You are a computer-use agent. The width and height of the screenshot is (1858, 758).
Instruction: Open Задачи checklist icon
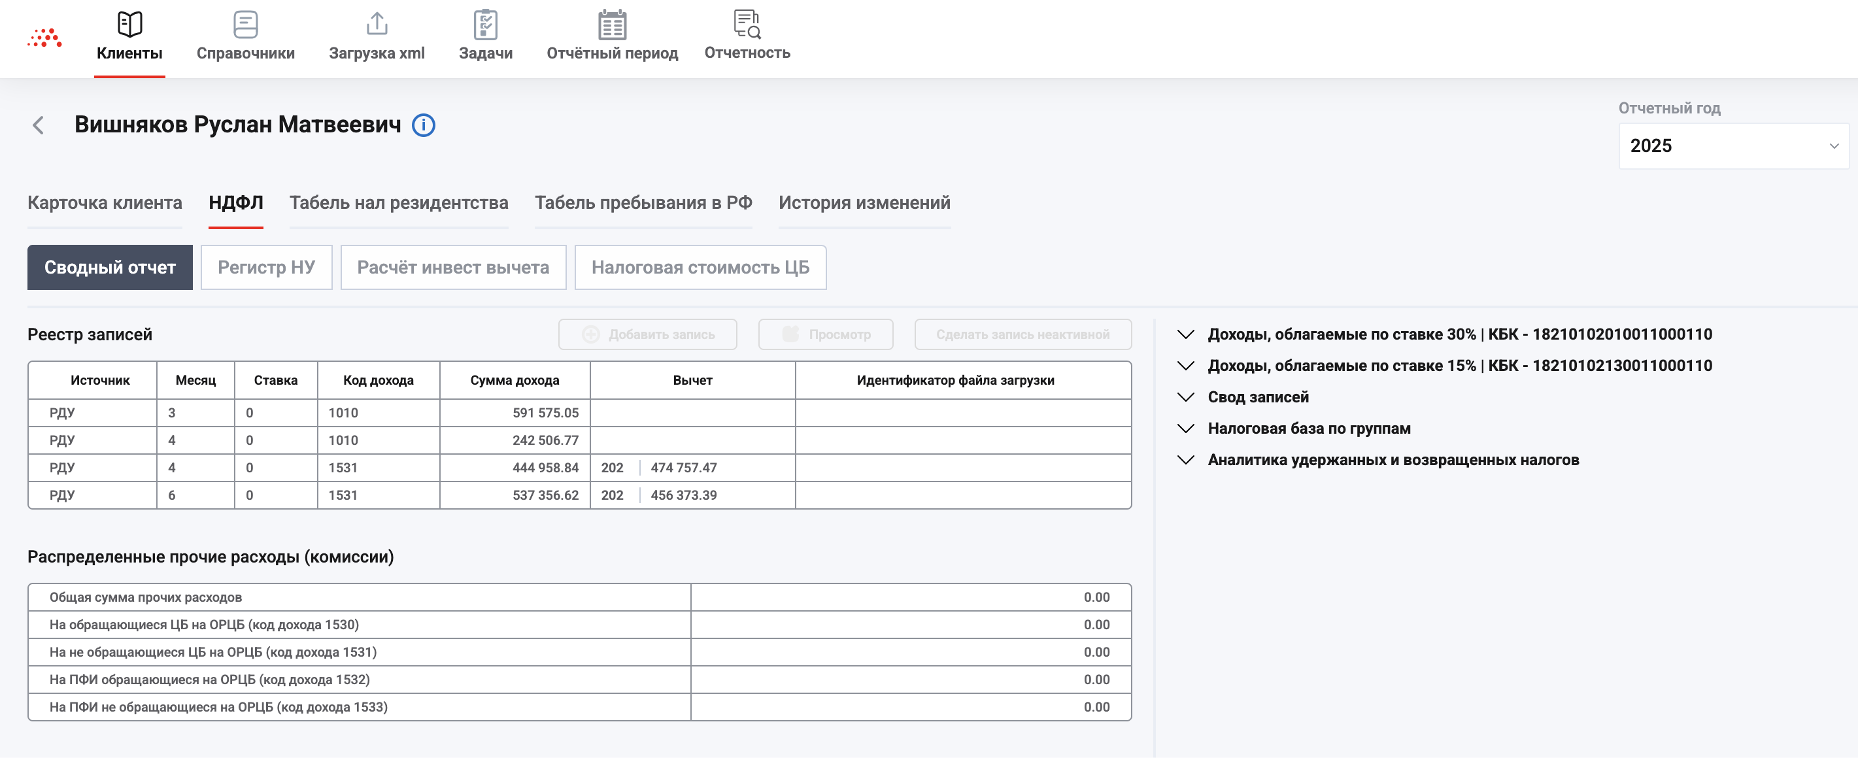pos(485,24)
